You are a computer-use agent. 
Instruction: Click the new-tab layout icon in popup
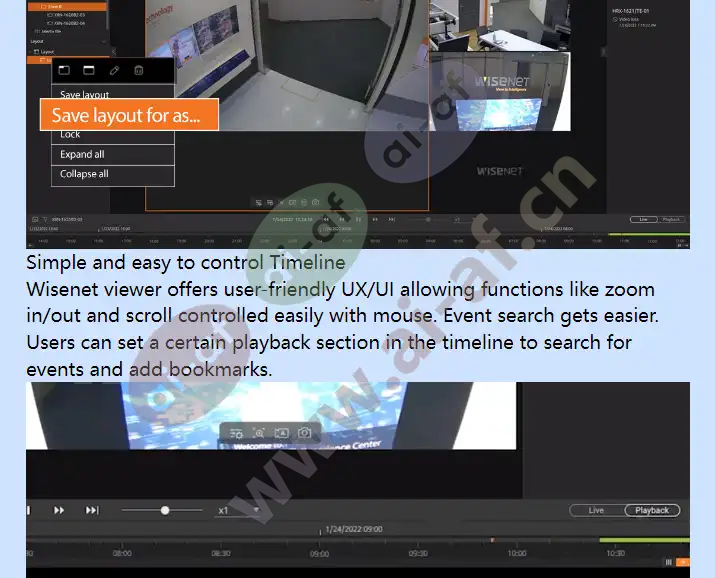pos(64,70)
